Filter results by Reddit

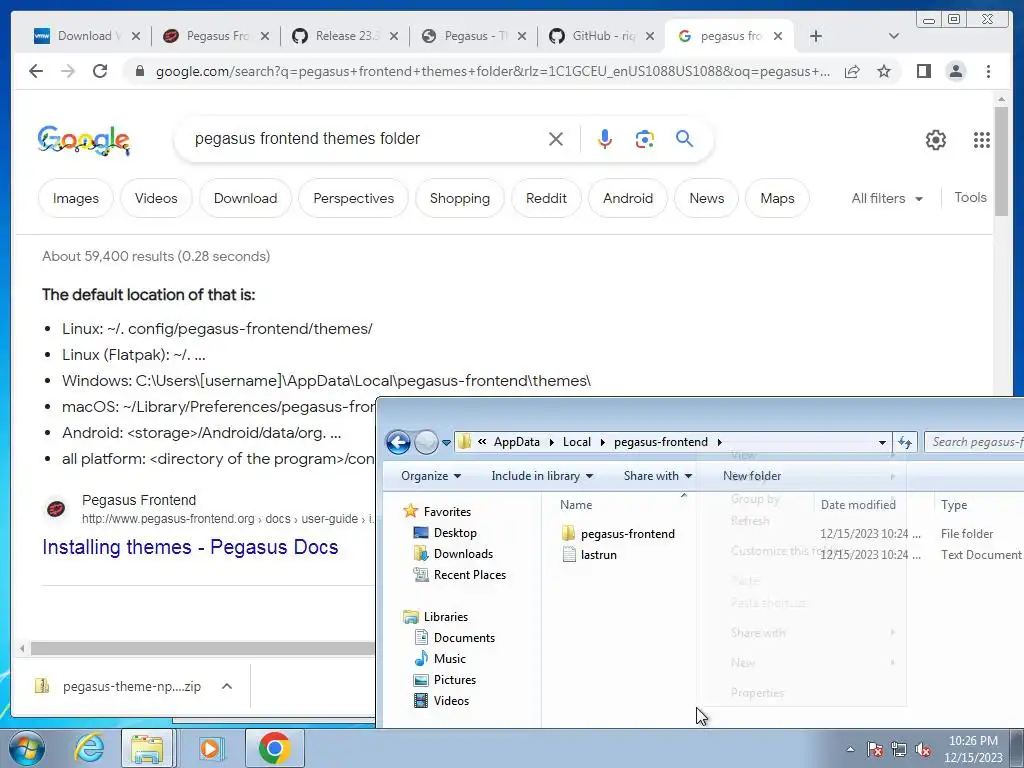(547, 198)
